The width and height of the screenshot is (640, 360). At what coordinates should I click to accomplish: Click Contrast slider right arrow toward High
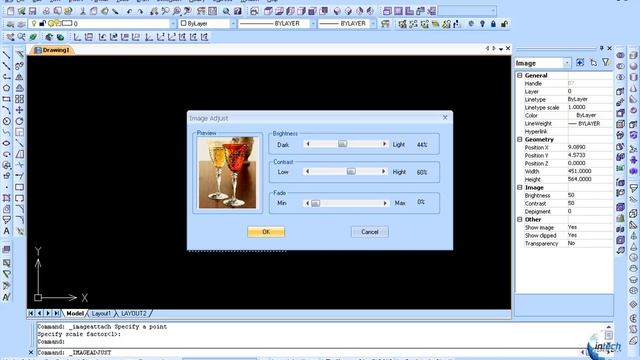point(384,172)
